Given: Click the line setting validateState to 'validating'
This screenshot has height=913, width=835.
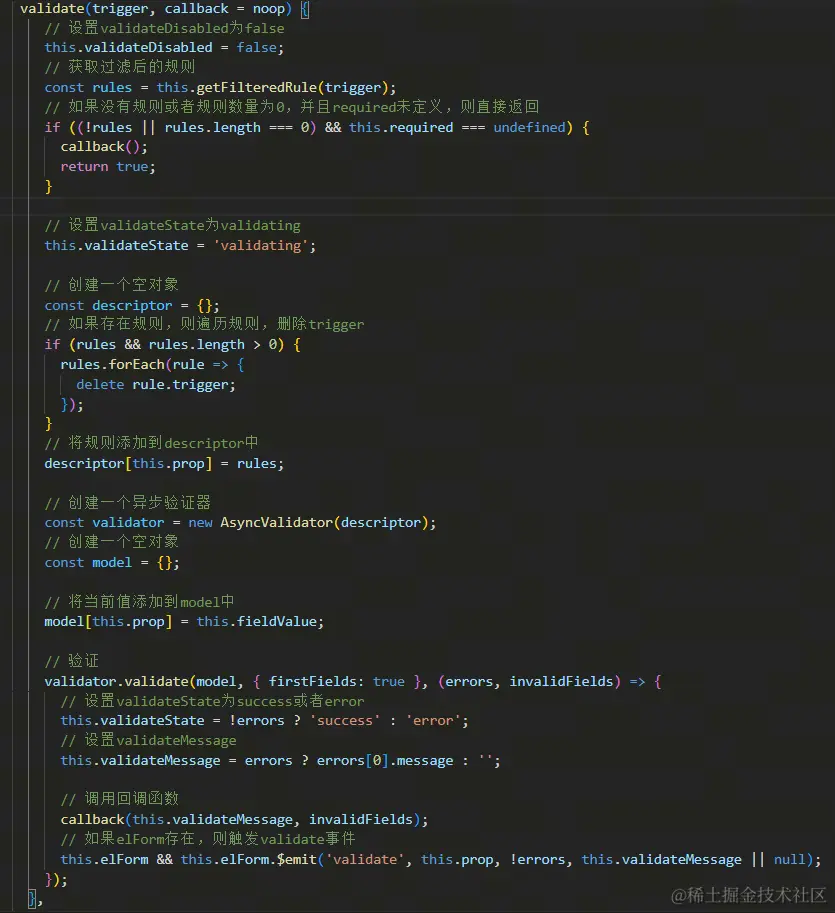Looking at the screenshot, I should tap(180, 246).
